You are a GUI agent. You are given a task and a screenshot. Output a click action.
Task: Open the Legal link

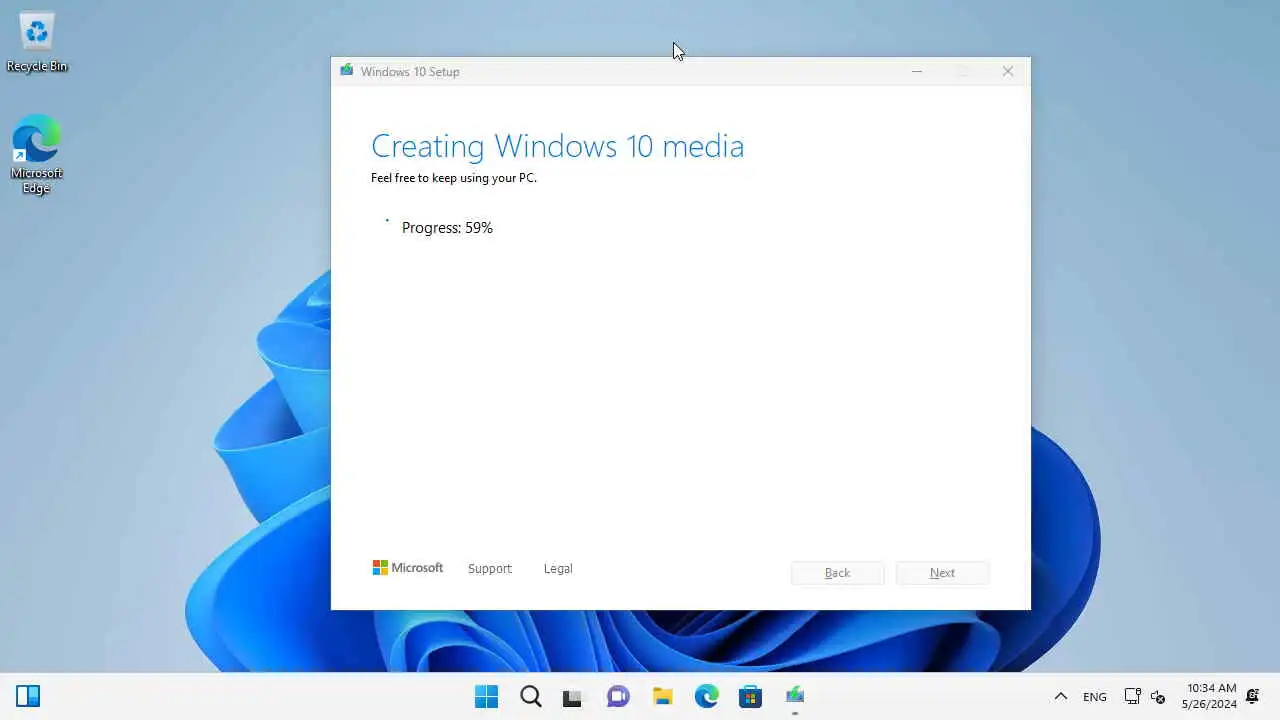pyautogui.click(x=558, y=568)
